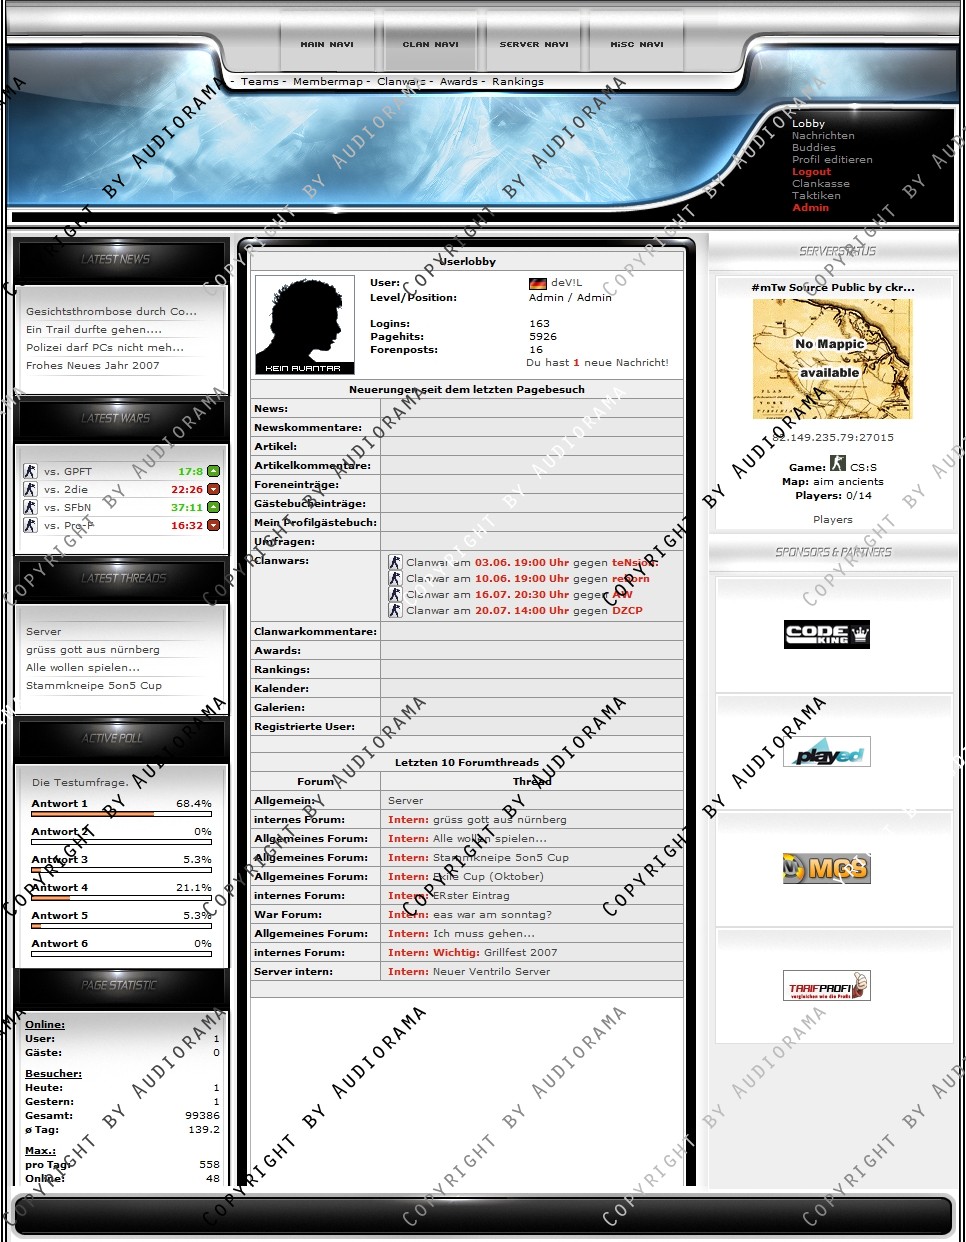Image resolution: width=966 pixels, height=1242 pixels.
Task: Click red loss icon for 16:32 result
Action: tap(213, 525)
